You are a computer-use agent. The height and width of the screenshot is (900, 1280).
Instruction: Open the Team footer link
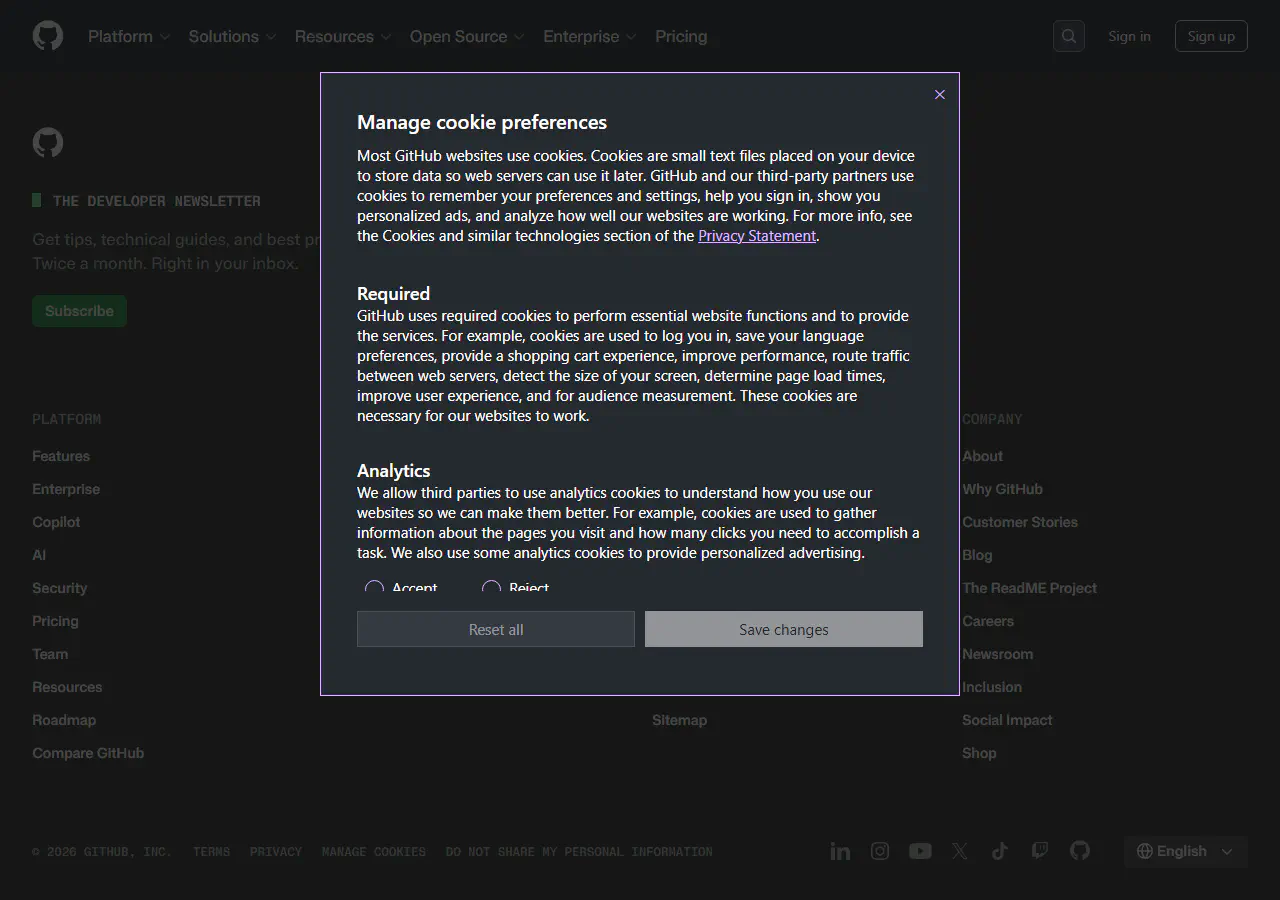(50, 654)
